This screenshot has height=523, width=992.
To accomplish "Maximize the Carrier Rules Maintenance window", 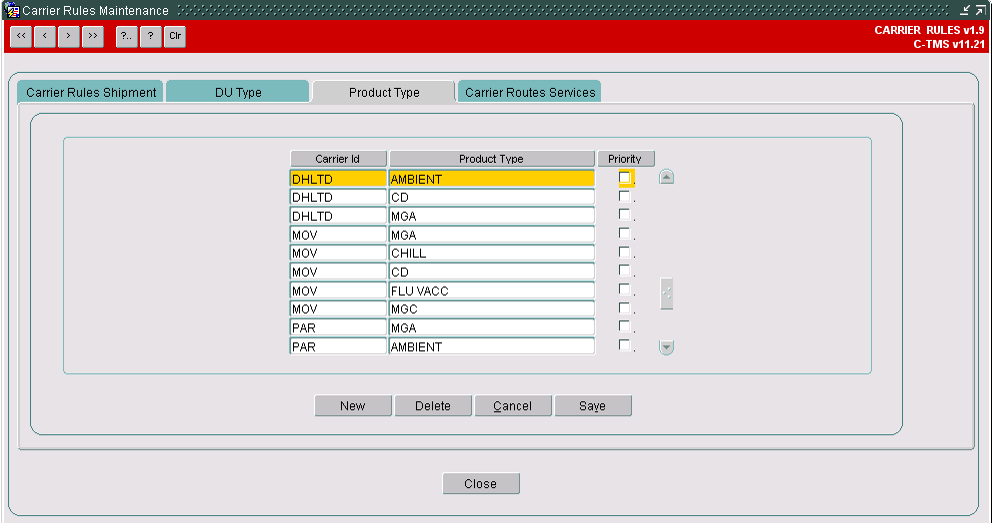I will click(980, 10).
